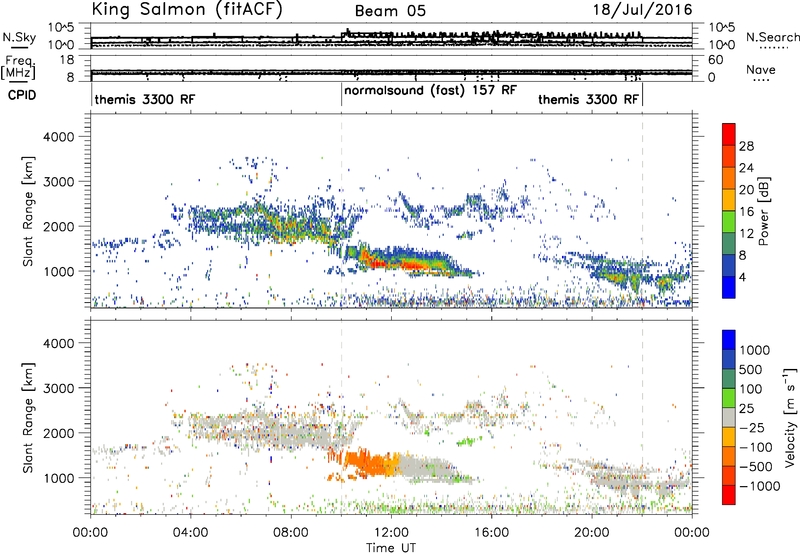
Task: Click 'normalsound (fast) 157 RF' text
Action: (430, 91)
